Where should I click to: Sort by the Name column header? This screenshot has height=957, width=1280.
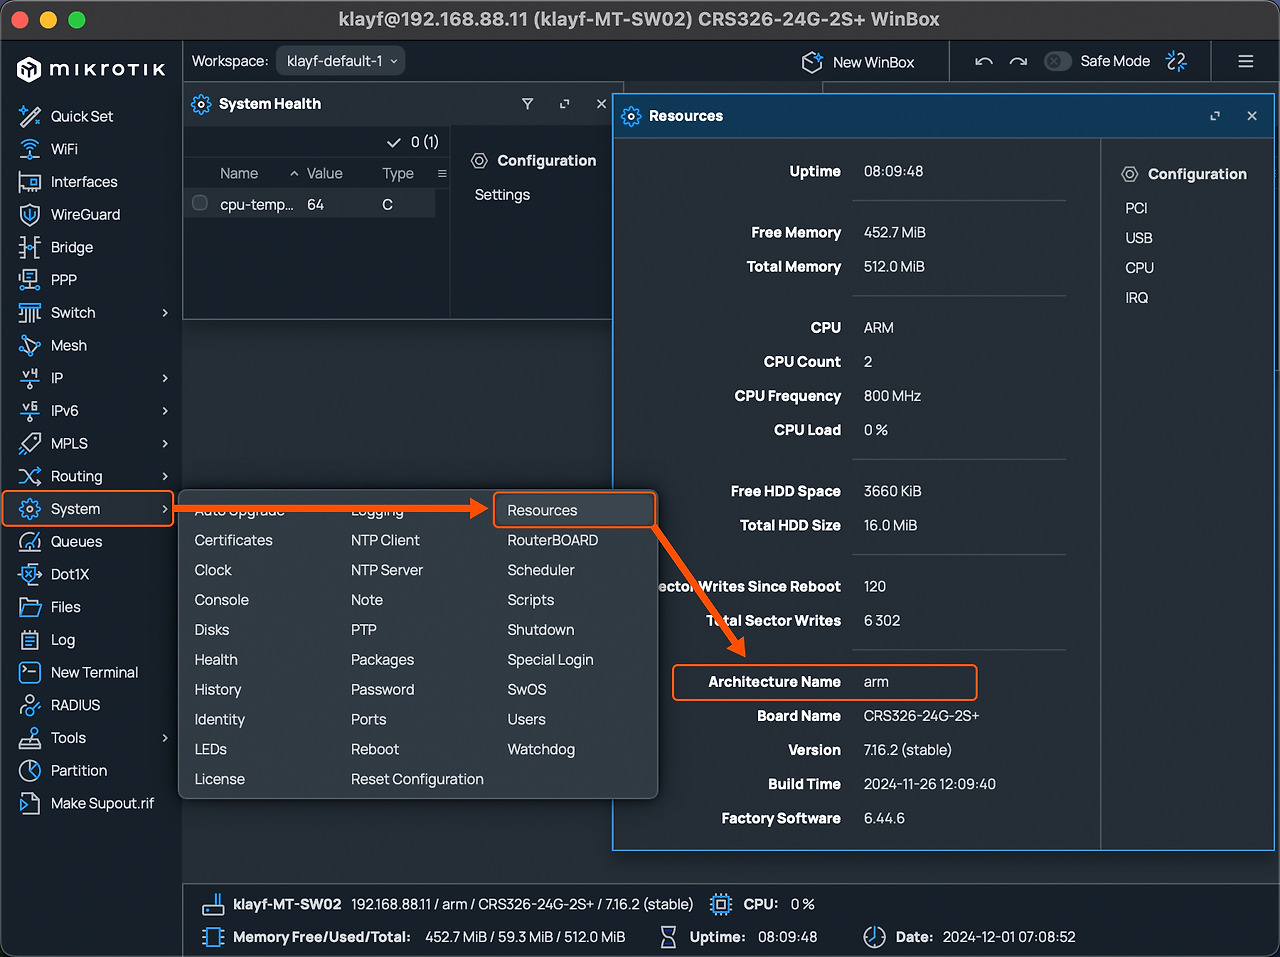[239, 173]
